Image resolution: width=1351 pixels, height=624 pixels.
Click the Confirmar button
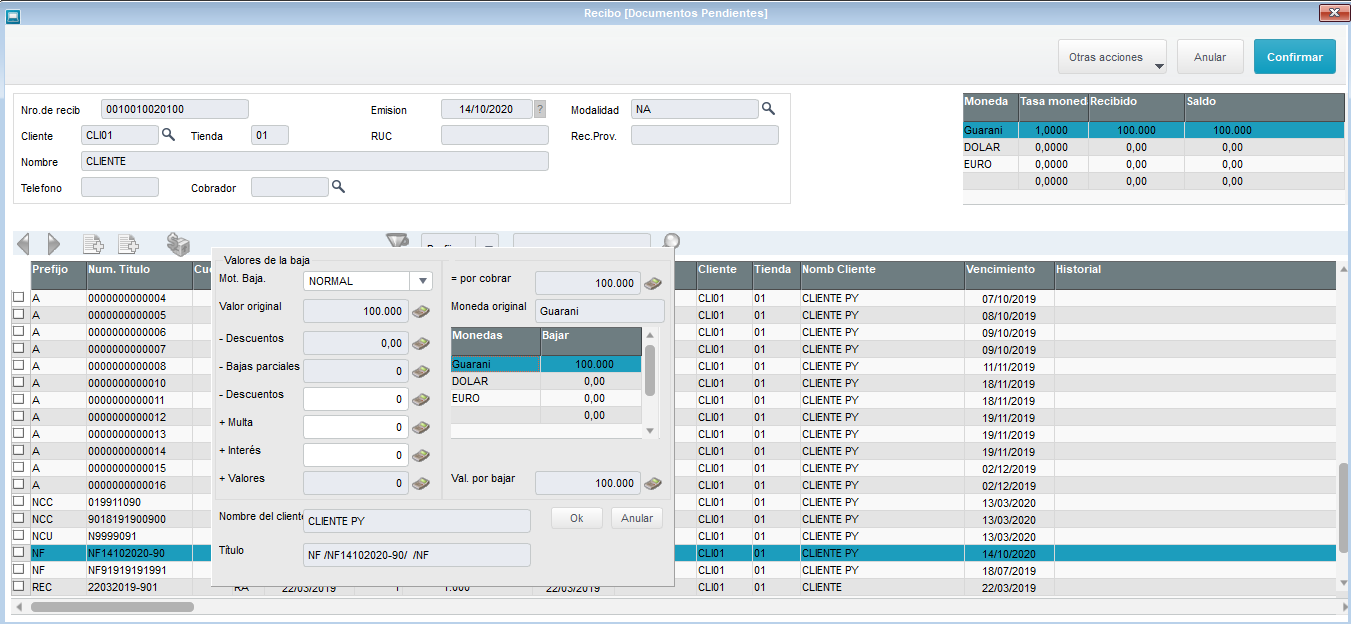click(x=1294, y=57)
